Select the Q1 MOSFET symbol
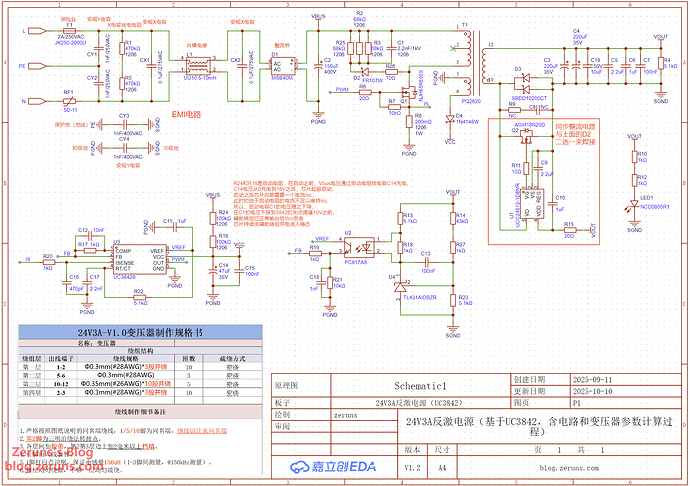Image resolution: width=690 pixels, height=486 pixels. pyautogui.click(x=406, y=96)
